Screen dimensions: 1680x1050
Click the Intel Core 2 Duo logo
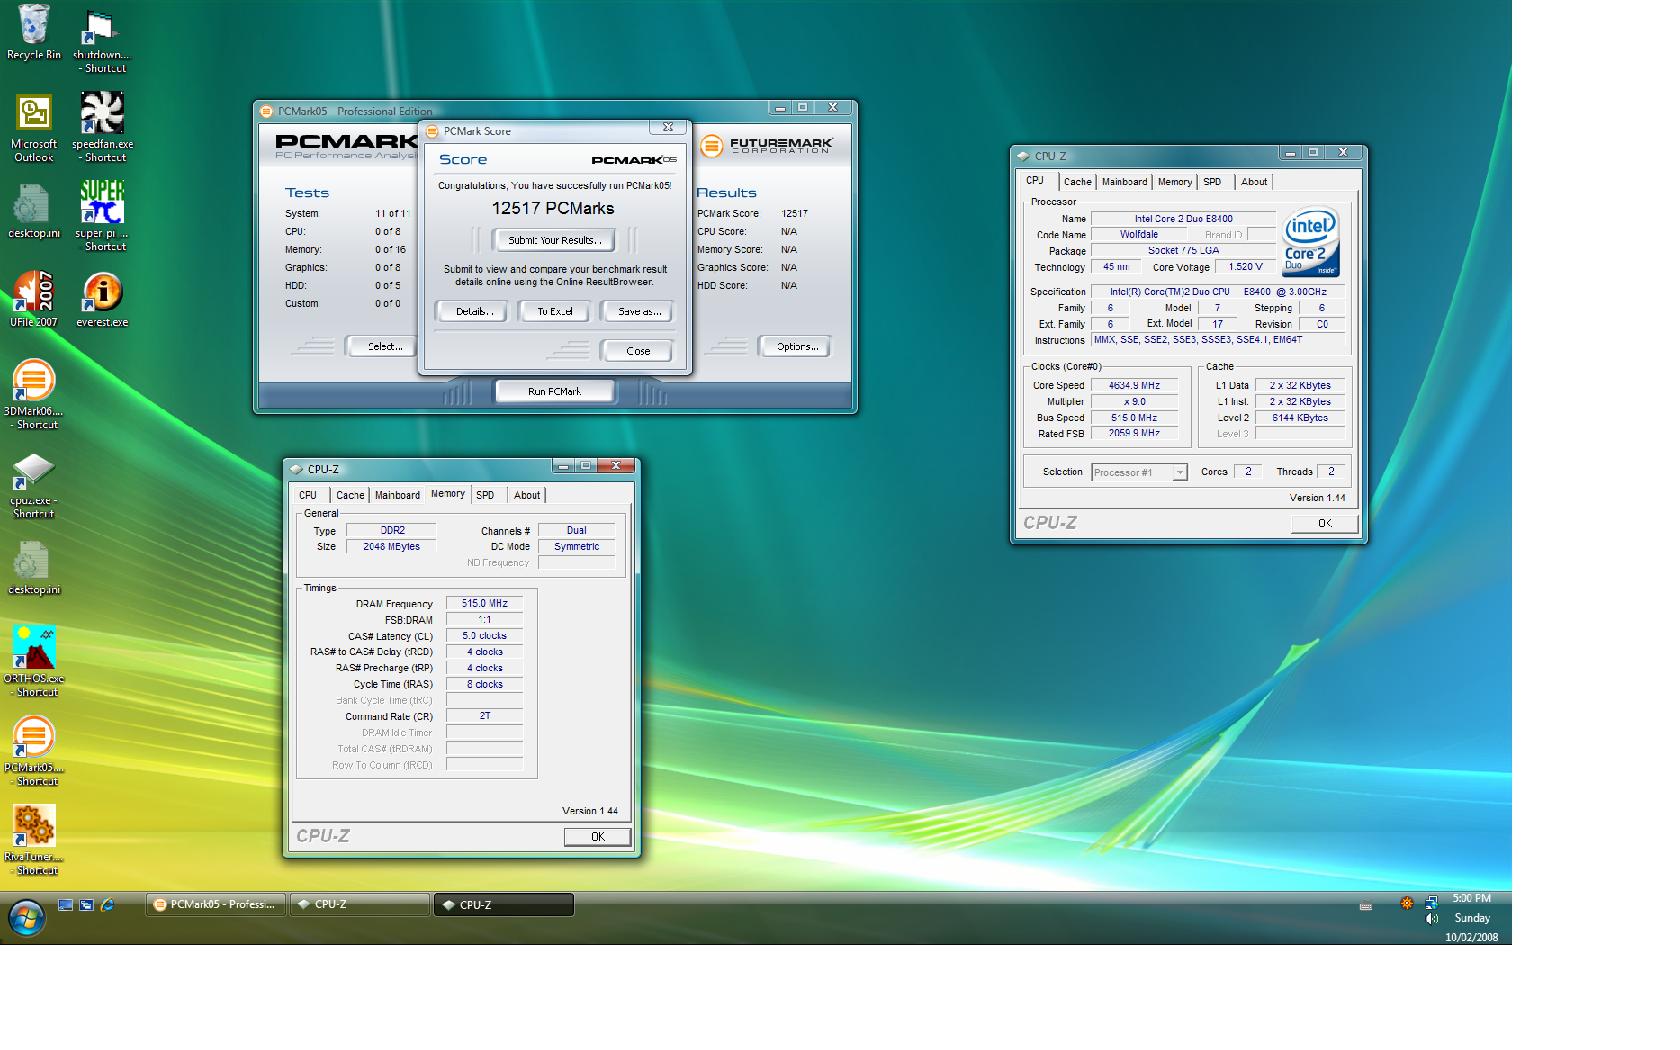click(x=1310, y=242)
